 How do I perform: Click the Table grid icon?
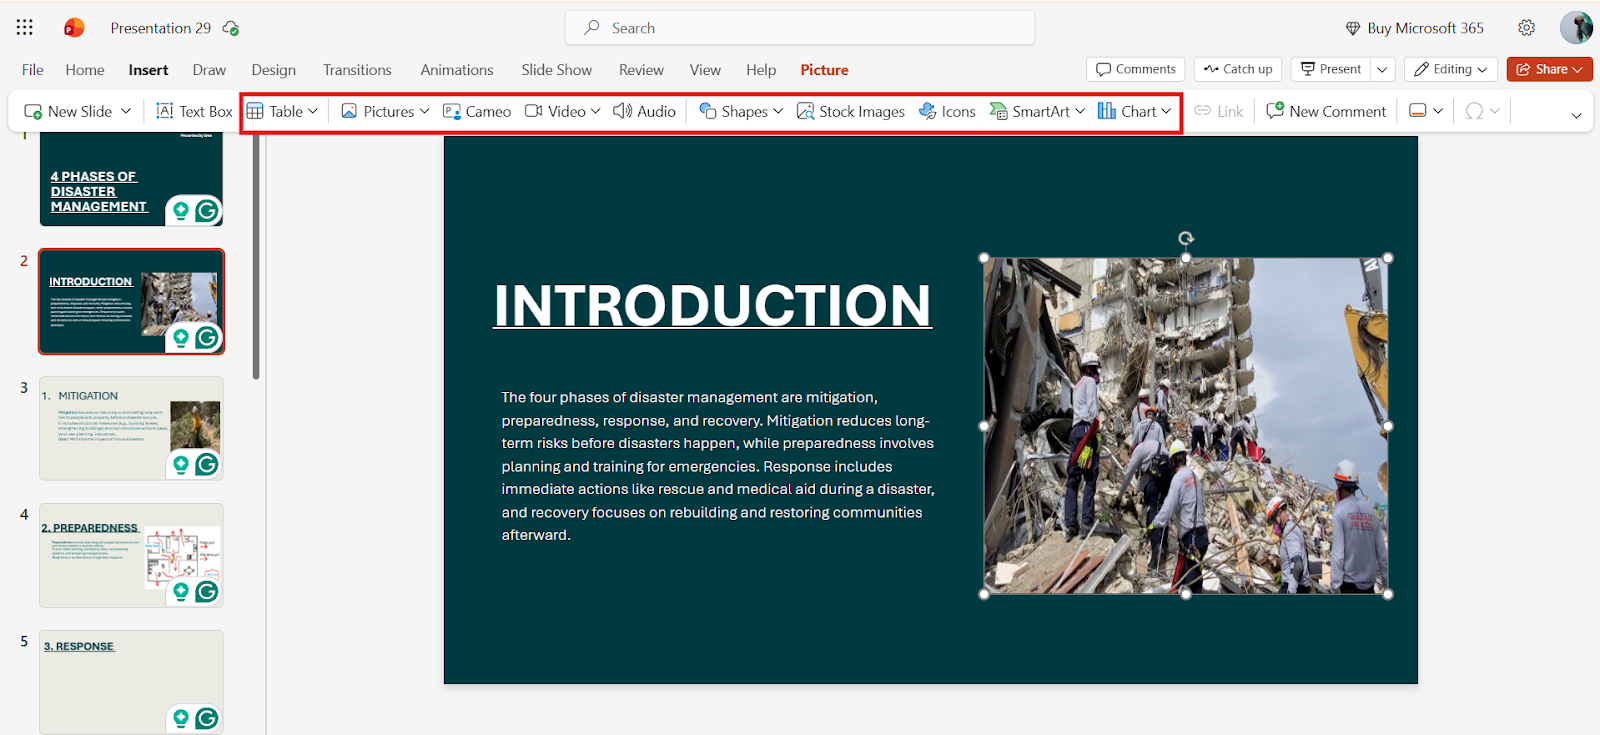pyautogui.click(x=255, y=111)
